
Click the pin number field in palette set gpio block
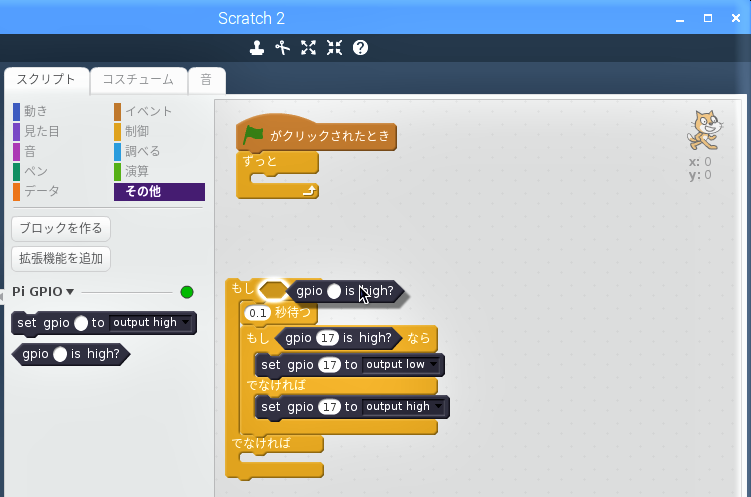coord(81,323)
